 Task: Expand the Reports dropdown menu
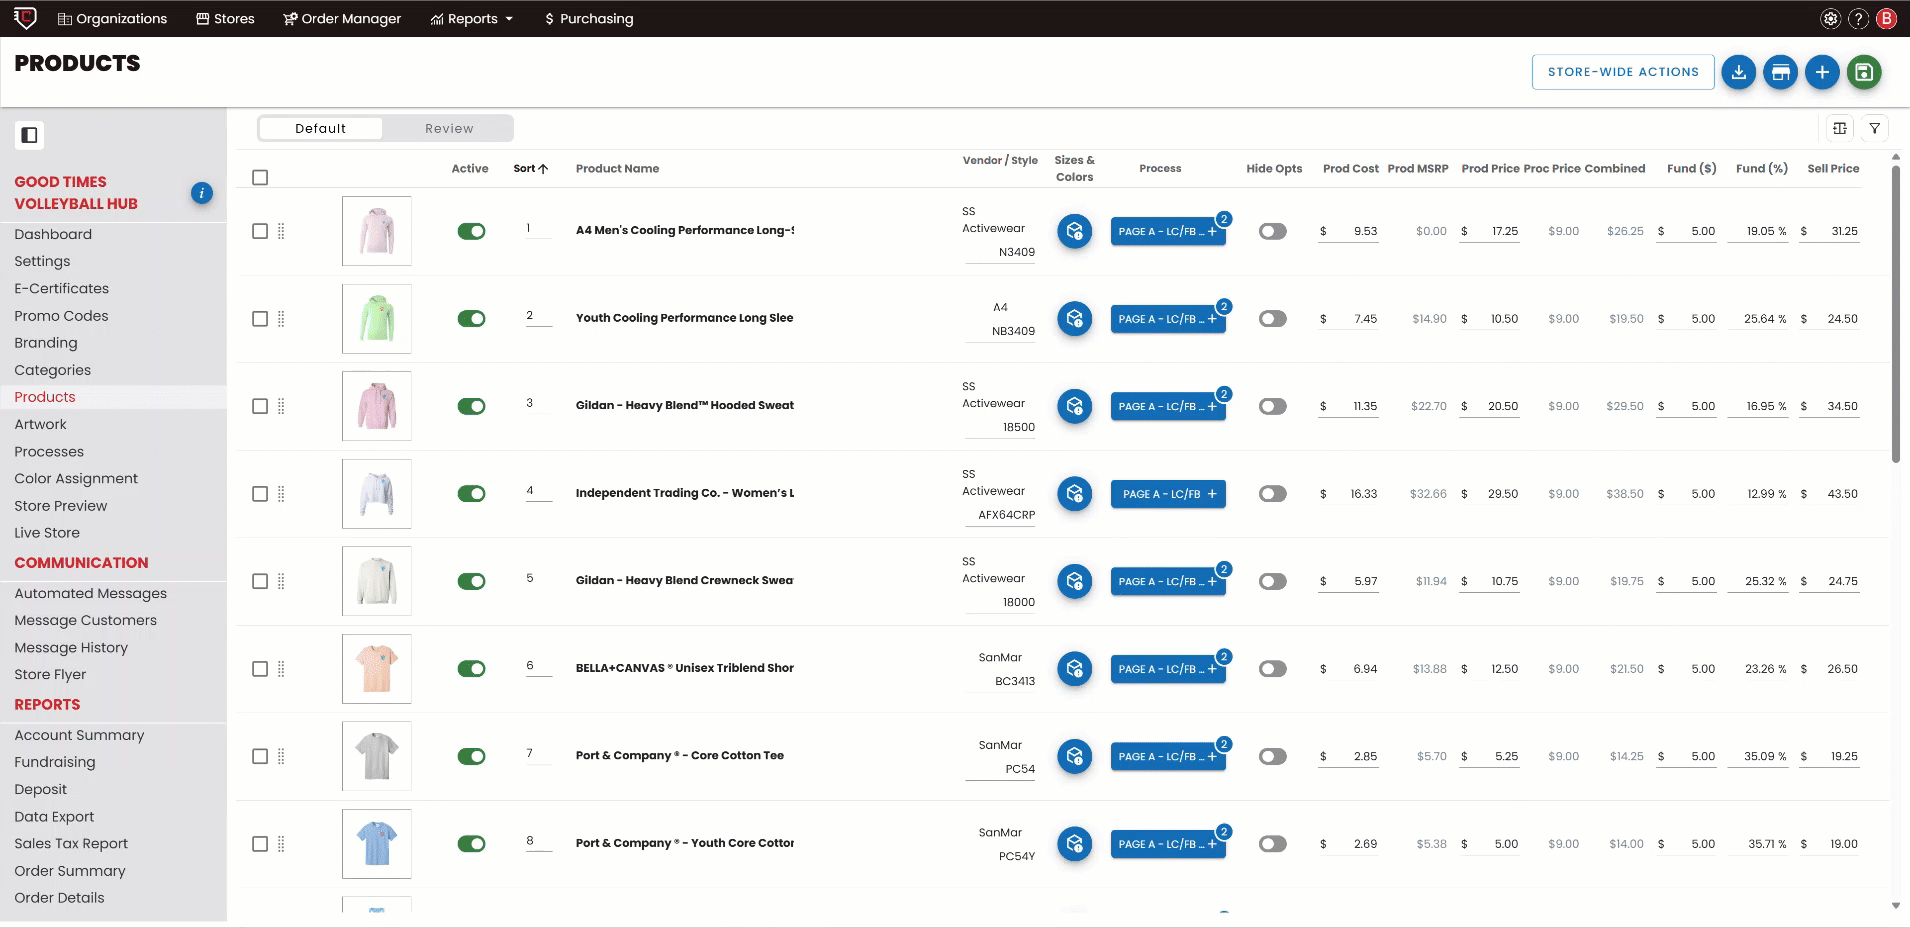tap(471, 19)
